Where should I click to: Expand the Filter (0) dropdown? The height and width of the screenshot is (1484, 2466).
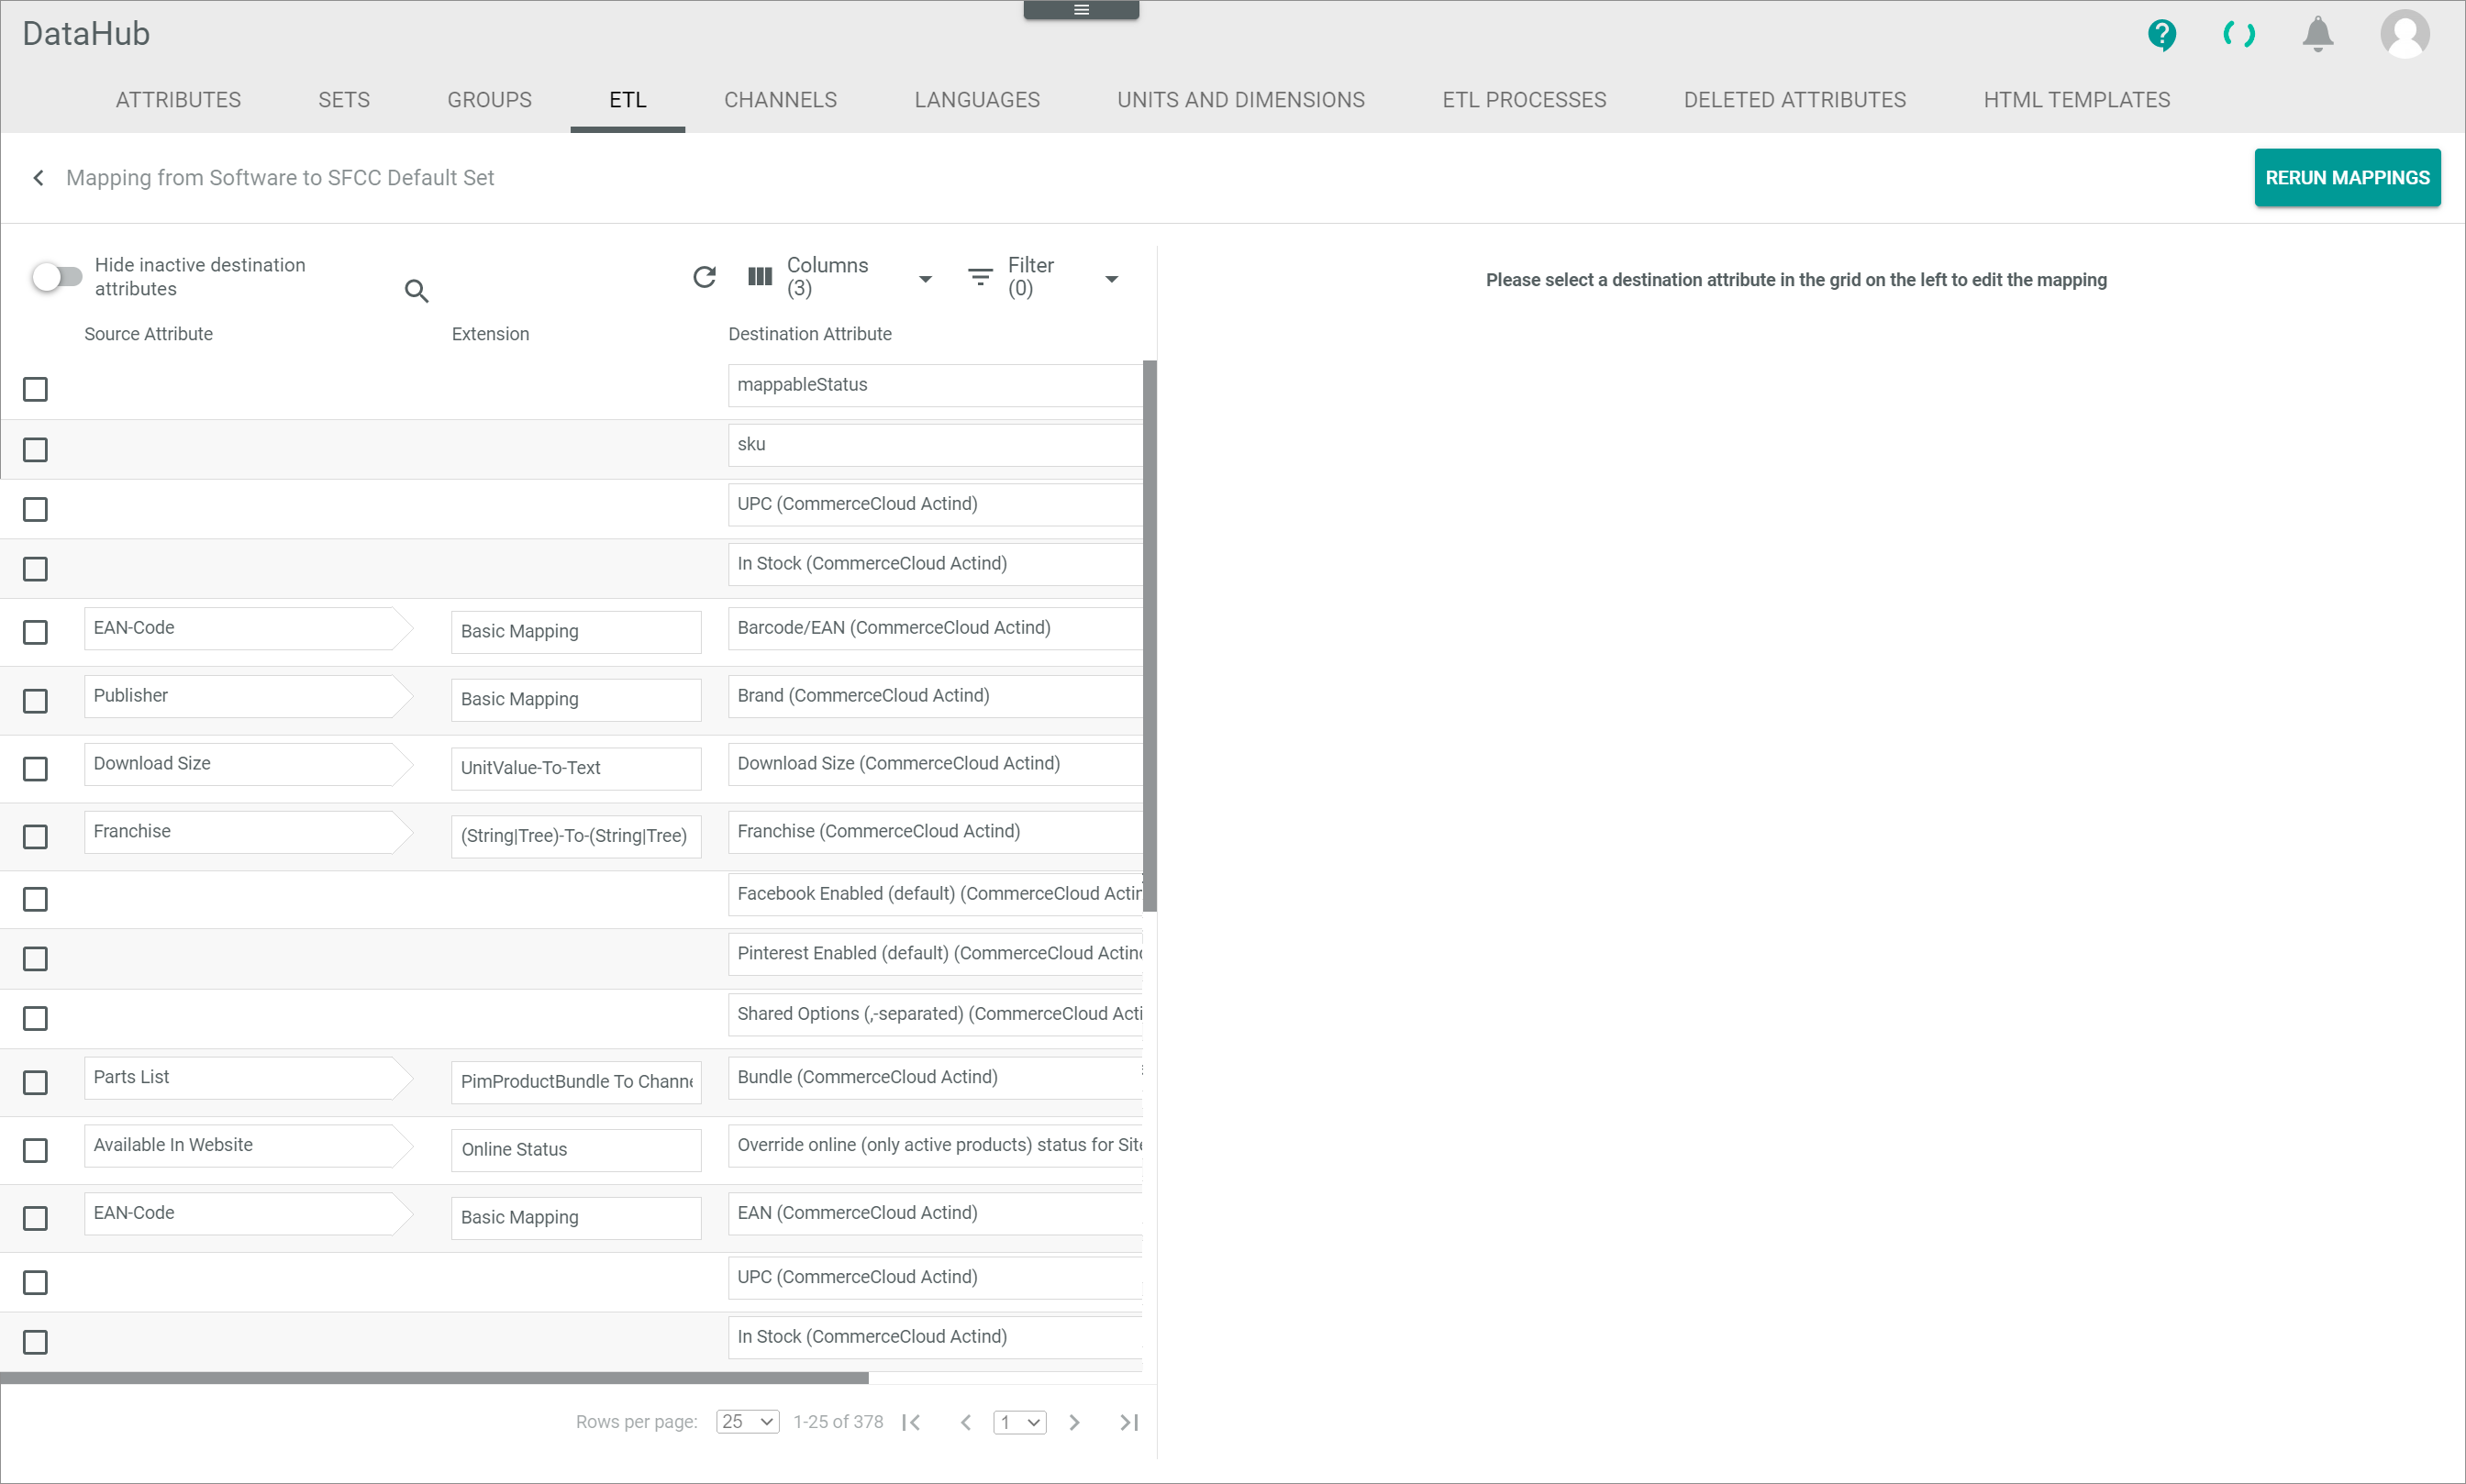pos(1111,279)
